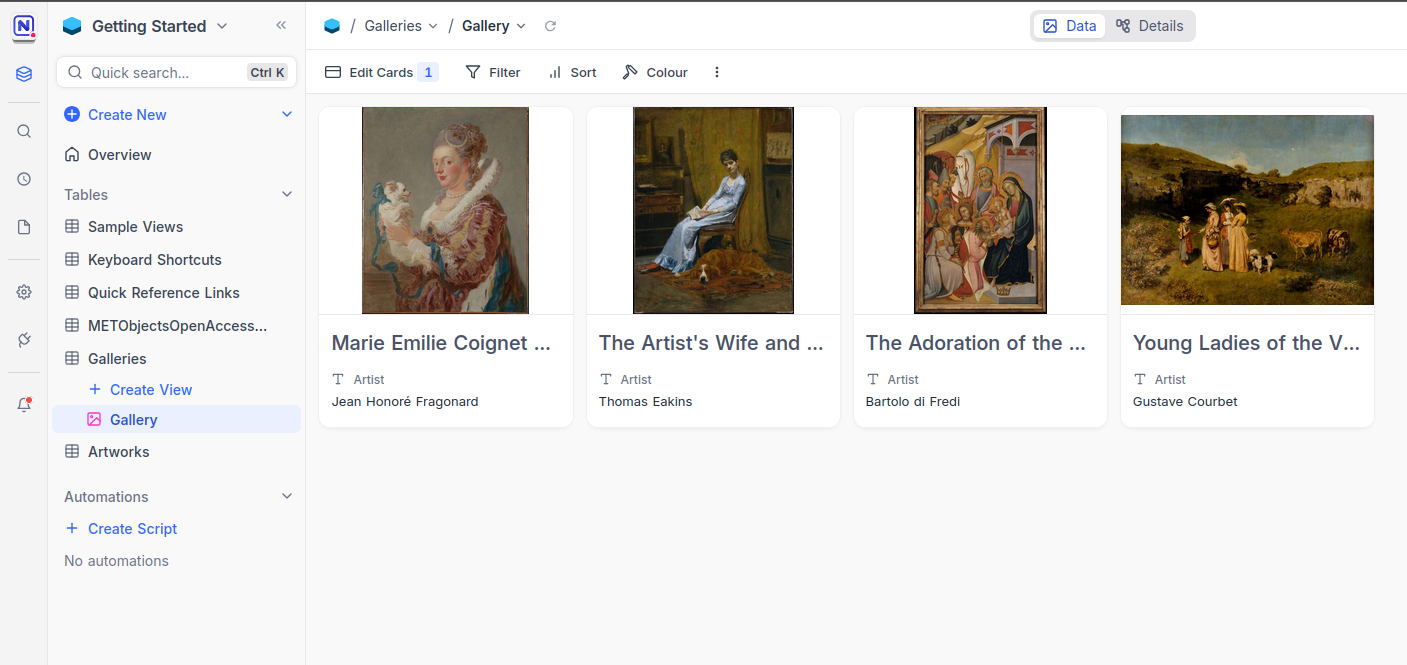Click the plus icon next to Create Script

point(72,529)
